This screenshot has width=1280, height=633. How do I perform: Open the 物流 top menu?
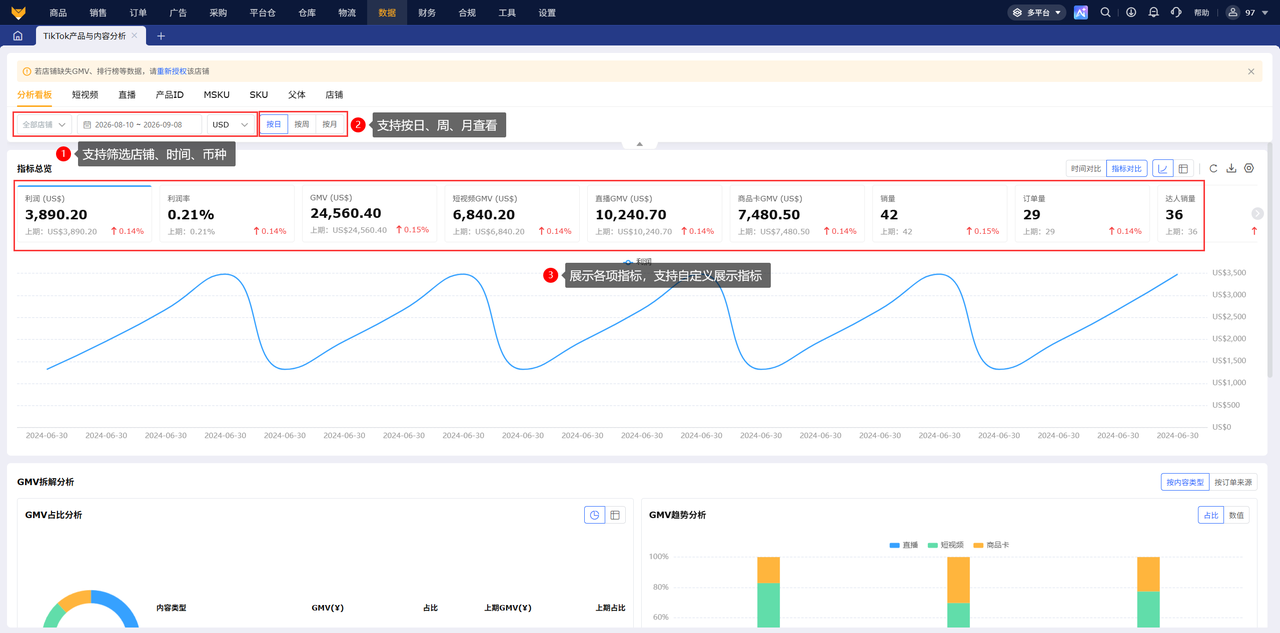[347, 13]
